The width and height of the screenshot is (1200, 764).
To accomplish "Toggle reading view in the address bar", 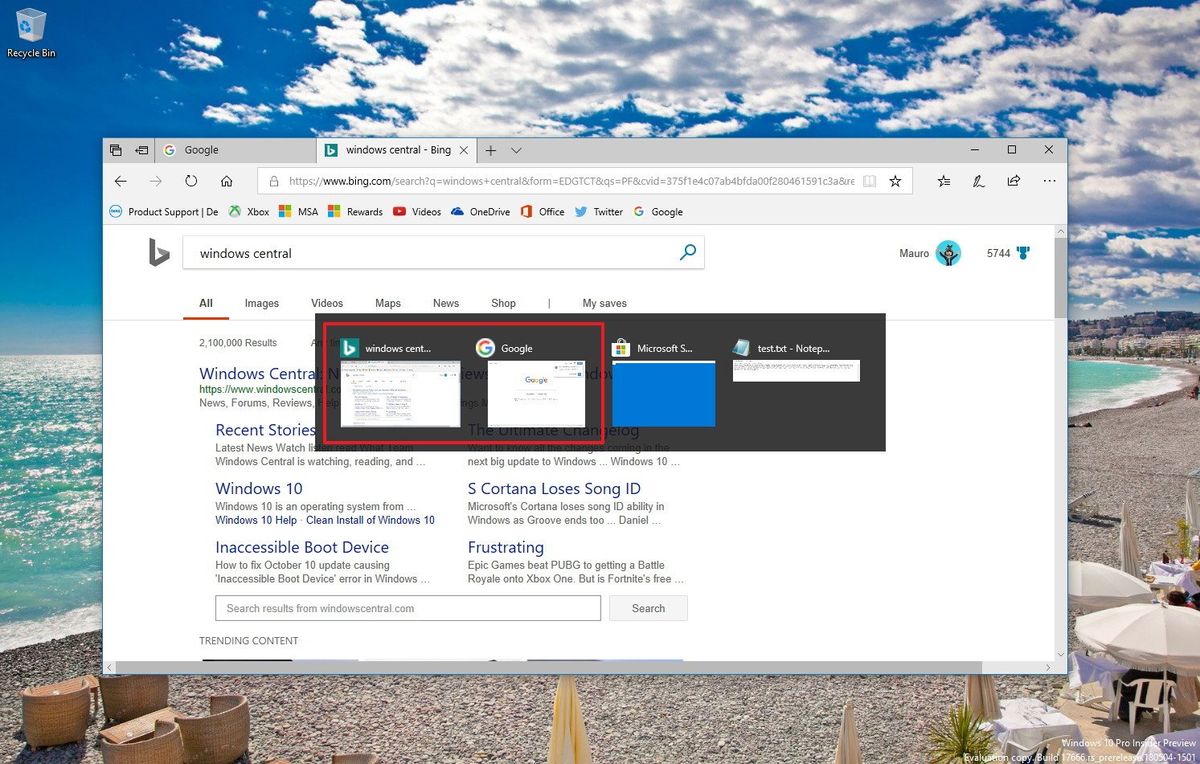I will pyautogui.click(x=870, y=181).
